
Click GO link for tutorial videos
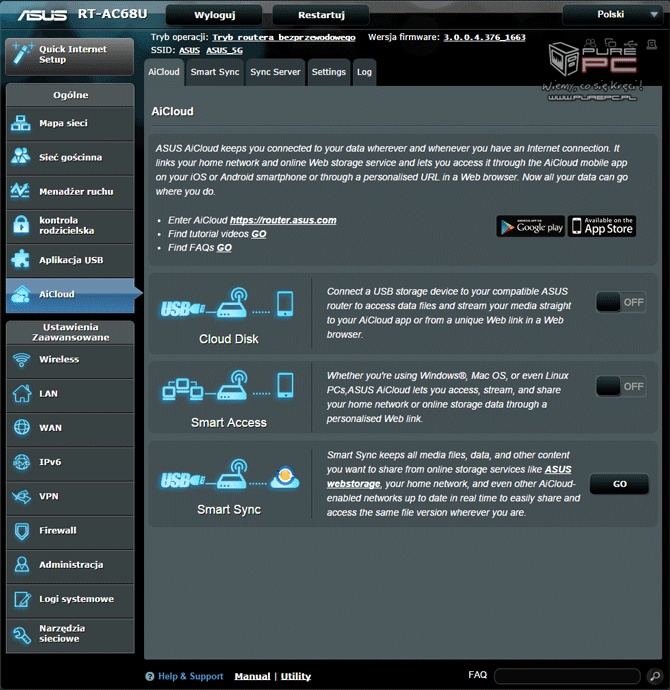coord(259,234)
